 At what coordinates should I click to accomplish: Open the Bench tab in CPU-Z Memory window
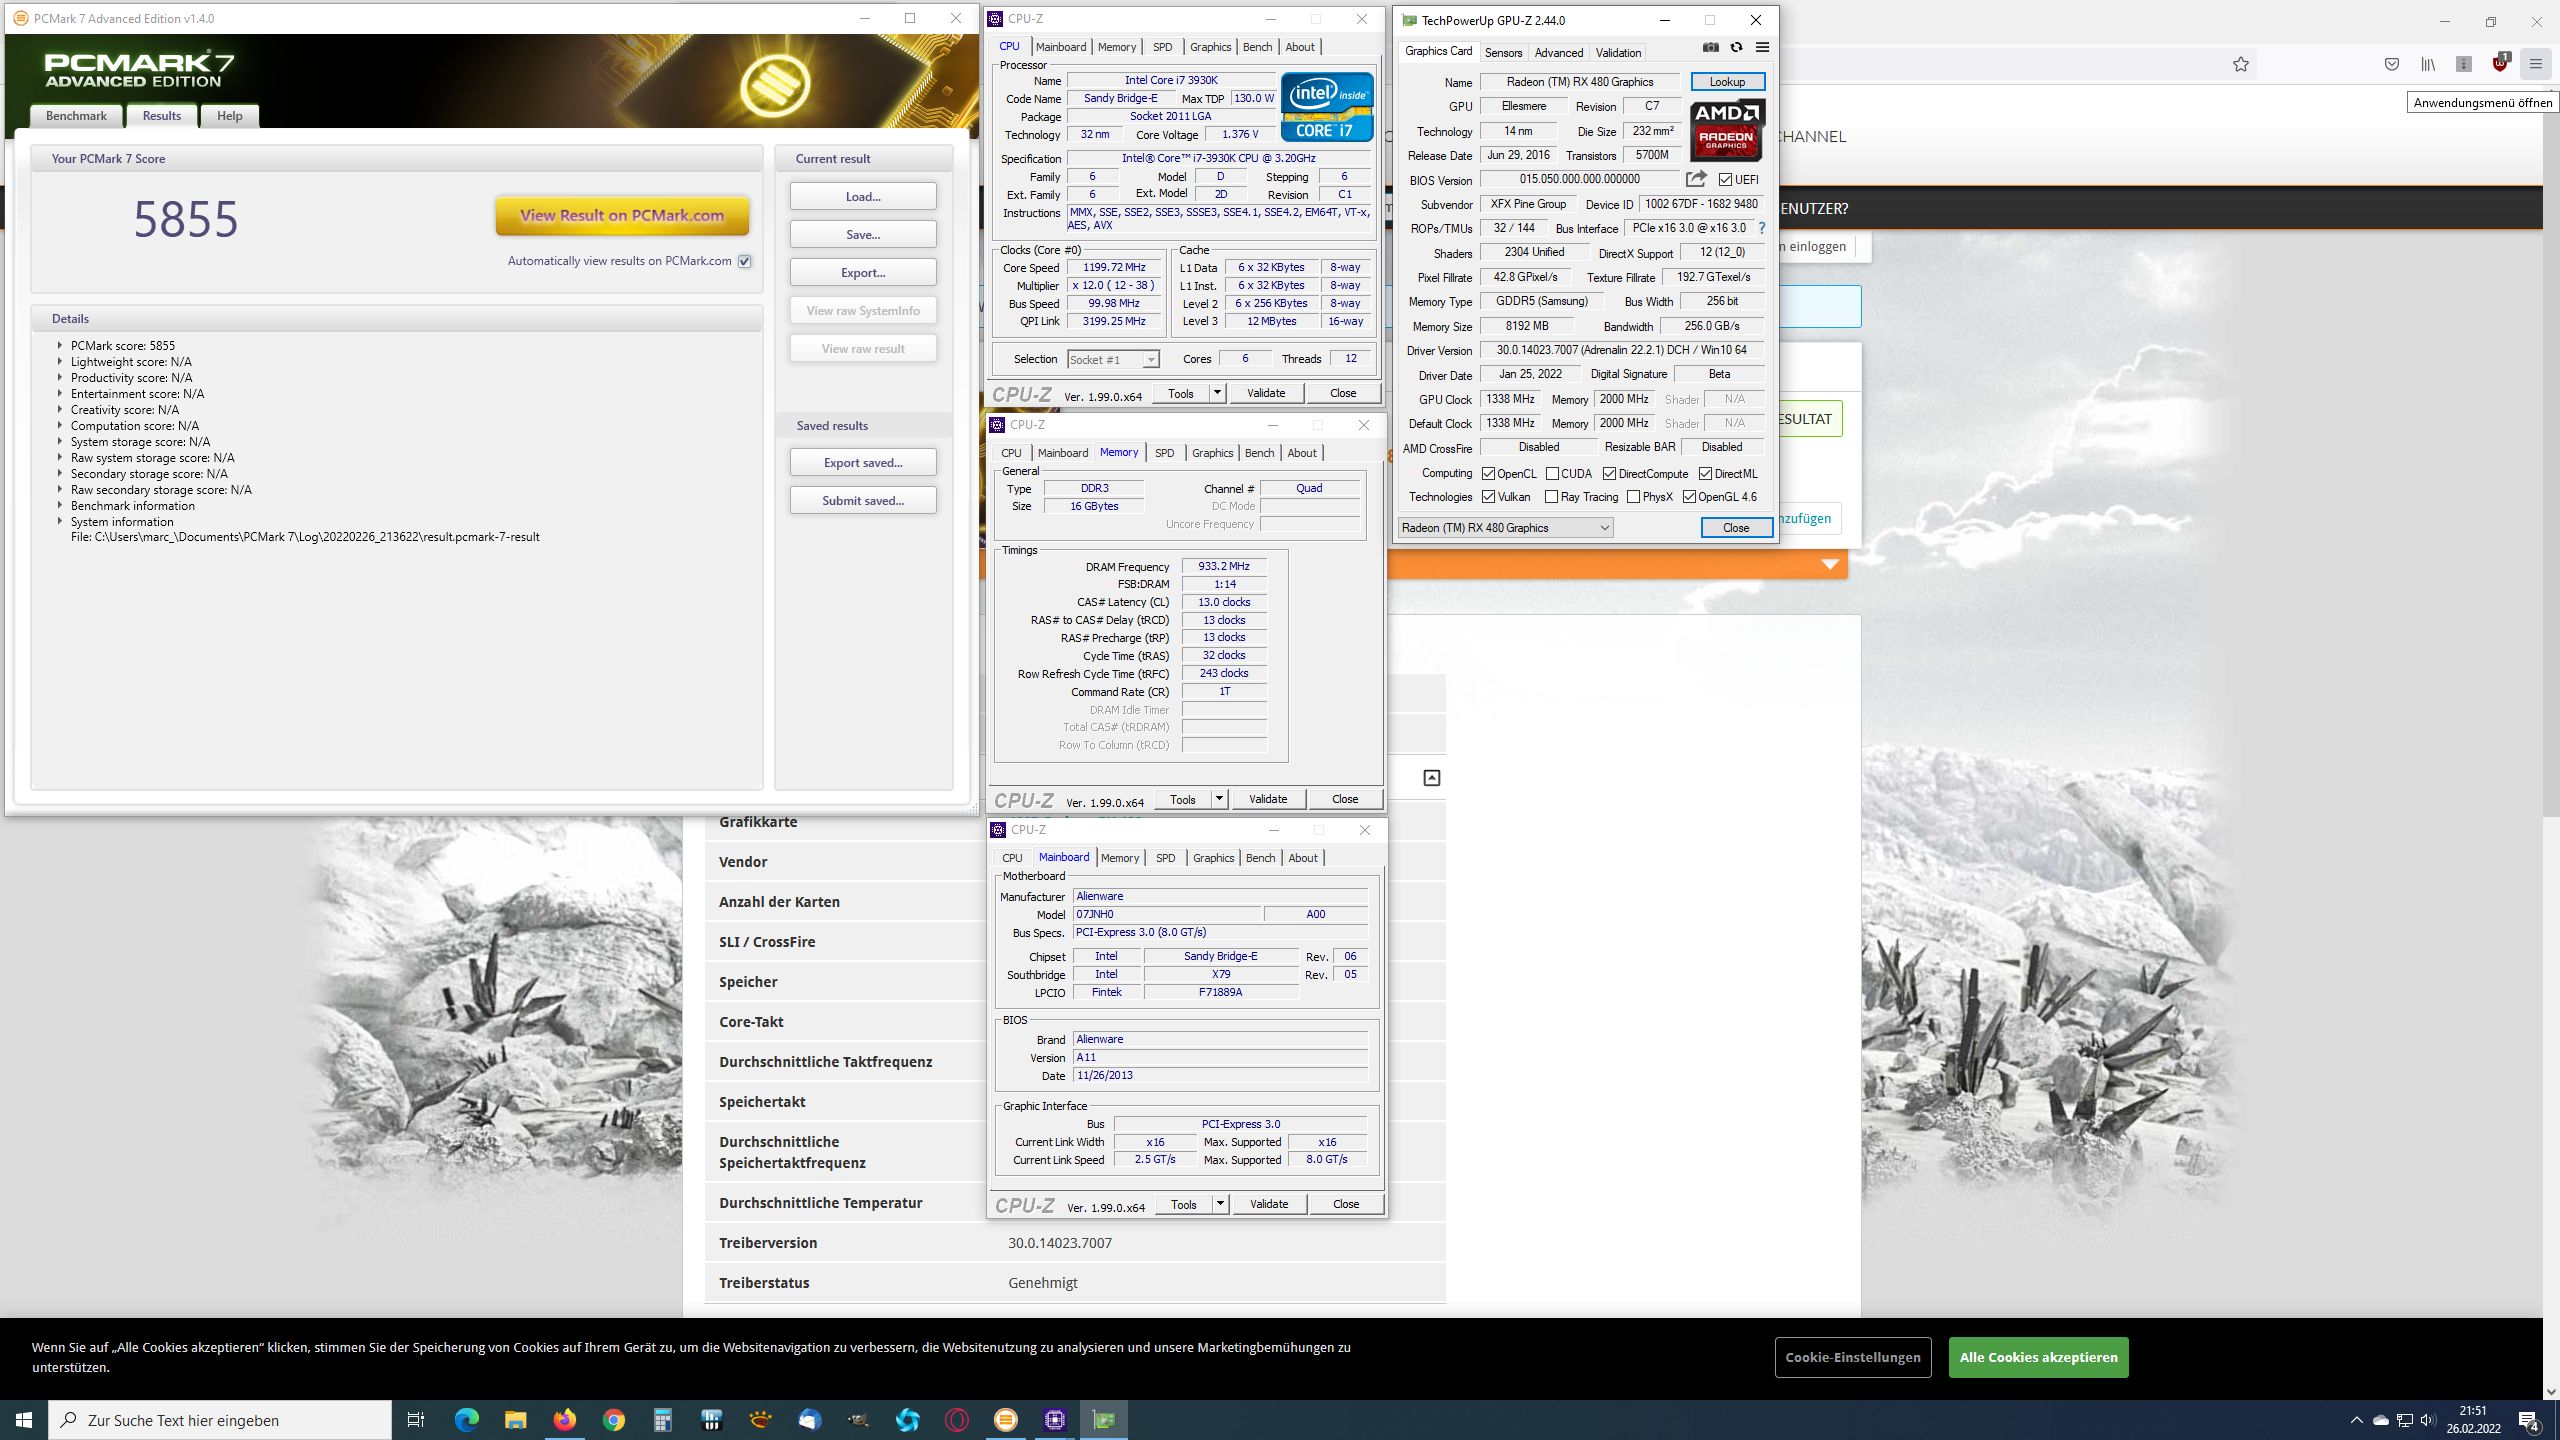click(x=1259, y=453)
